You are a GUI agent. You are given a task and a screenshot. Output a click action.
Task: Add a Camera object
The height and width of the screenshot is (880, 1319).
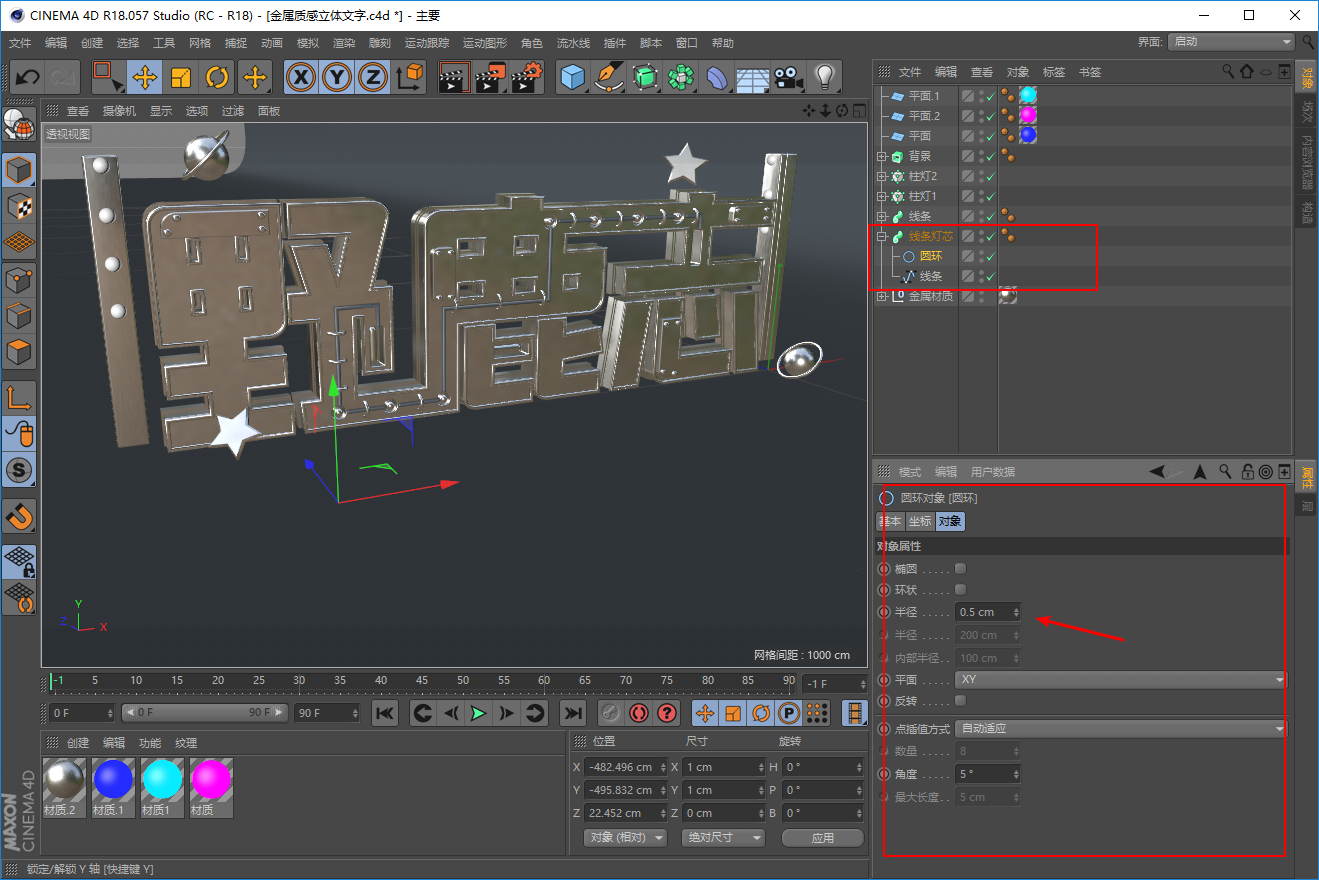[x=789, y=77]
